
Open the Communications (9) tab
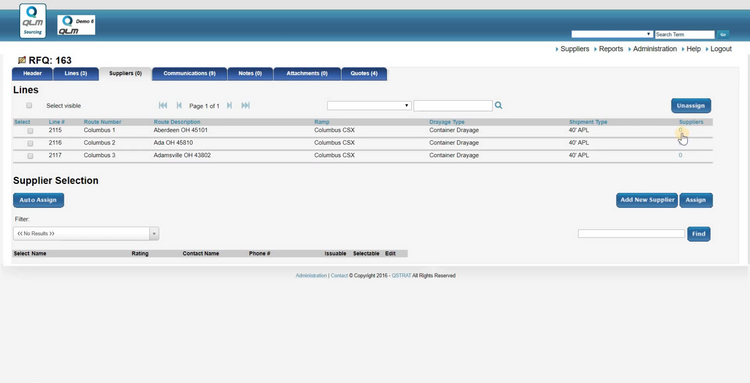(189, 74)
